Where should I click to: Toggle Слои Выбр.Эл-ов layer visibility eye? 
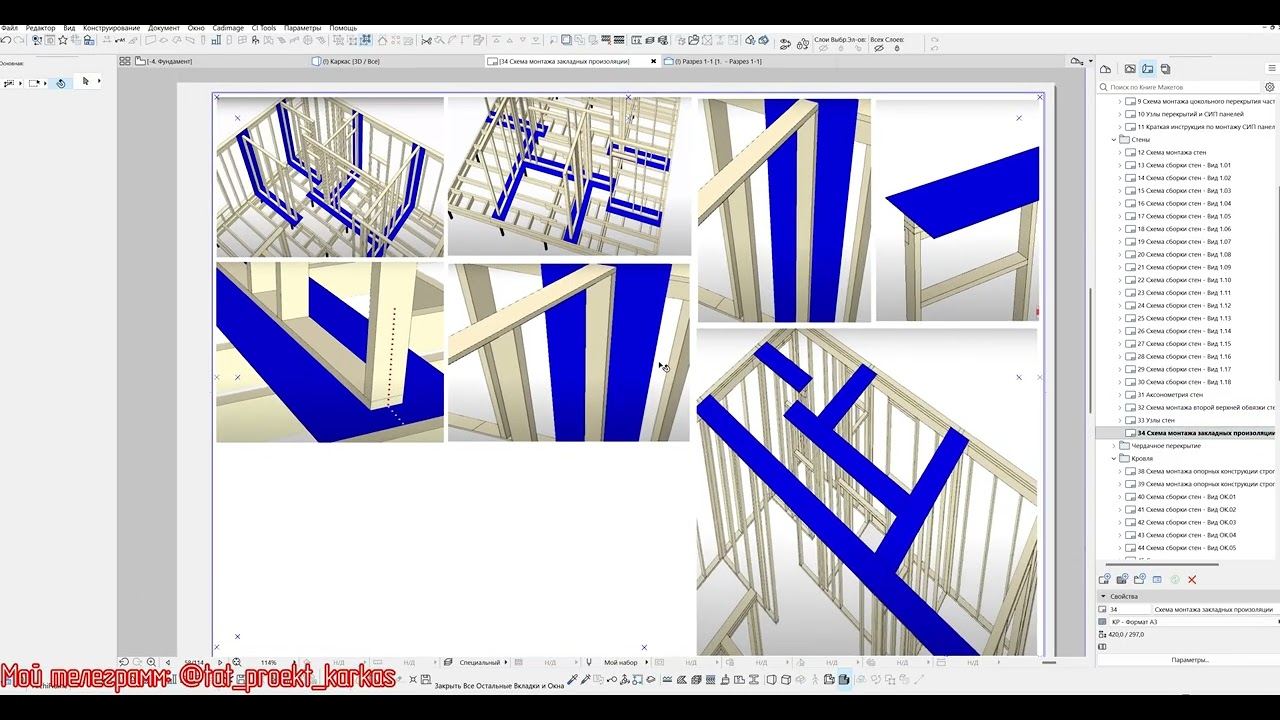824,48
